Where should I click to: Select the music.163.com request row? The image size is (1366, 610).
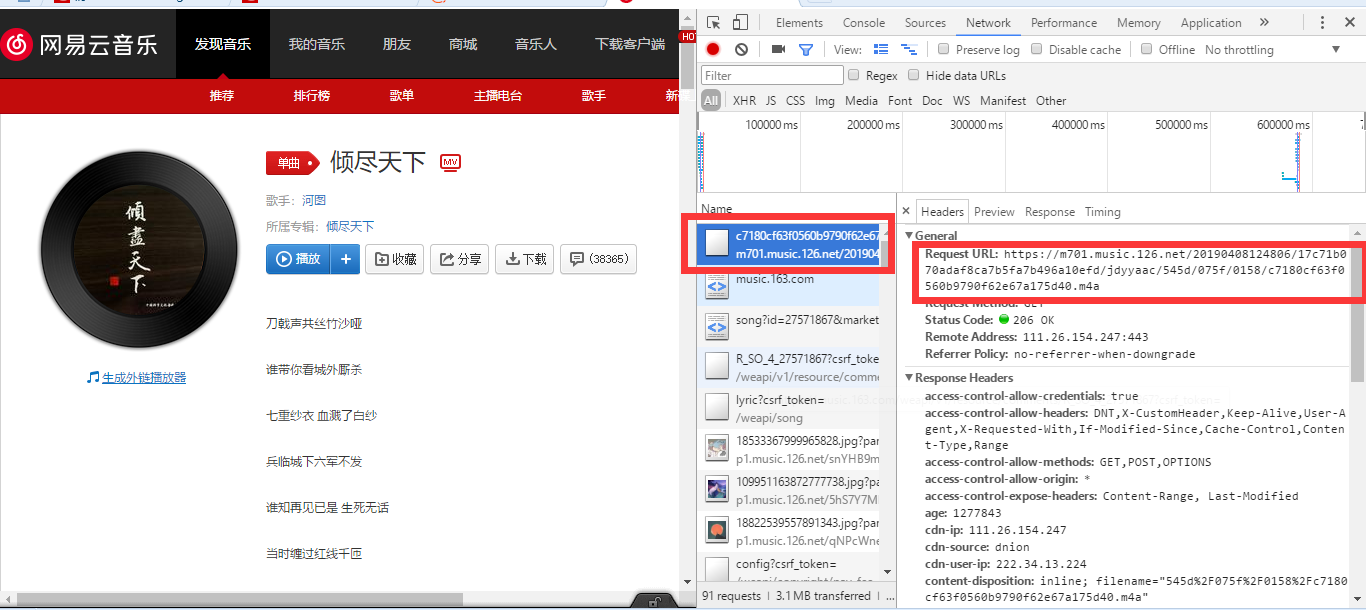(789, 288)
